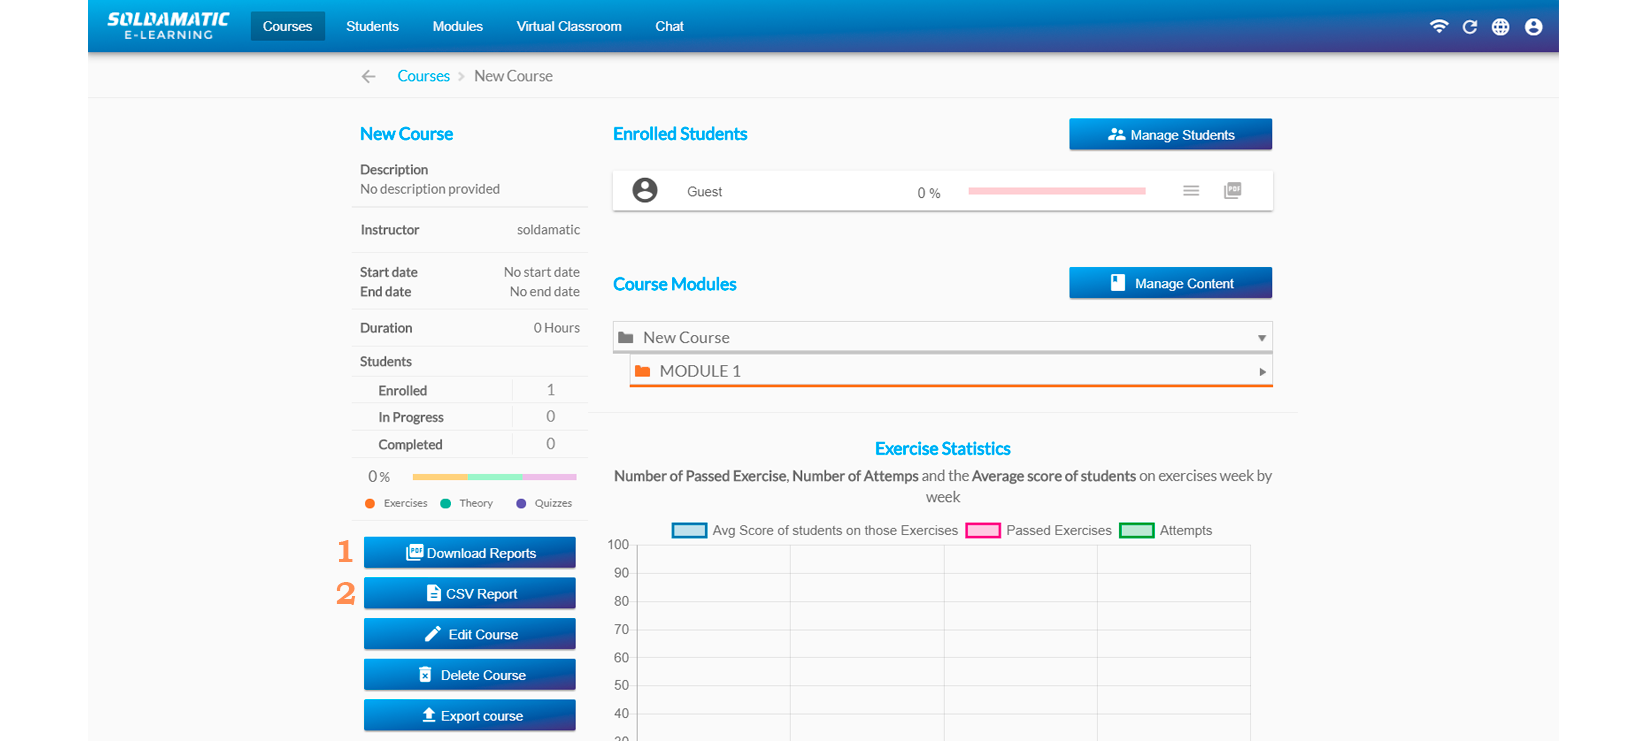The image size is (1644, 741).
Task: Open the Students menu tab
Action: click(372, 27)
